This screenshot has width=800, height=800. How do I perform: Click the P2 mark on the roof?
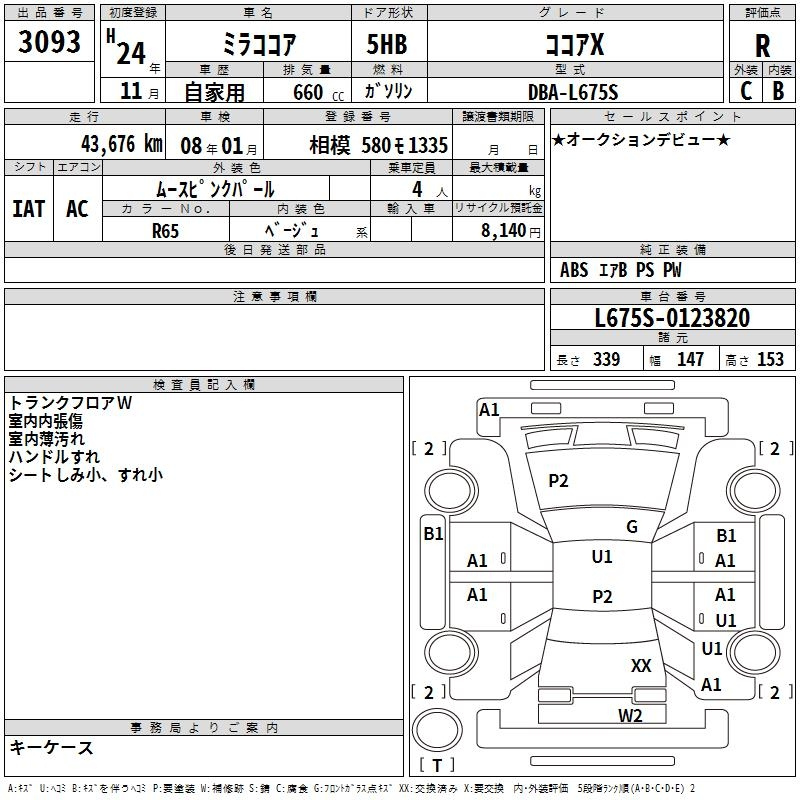(602, 596)
